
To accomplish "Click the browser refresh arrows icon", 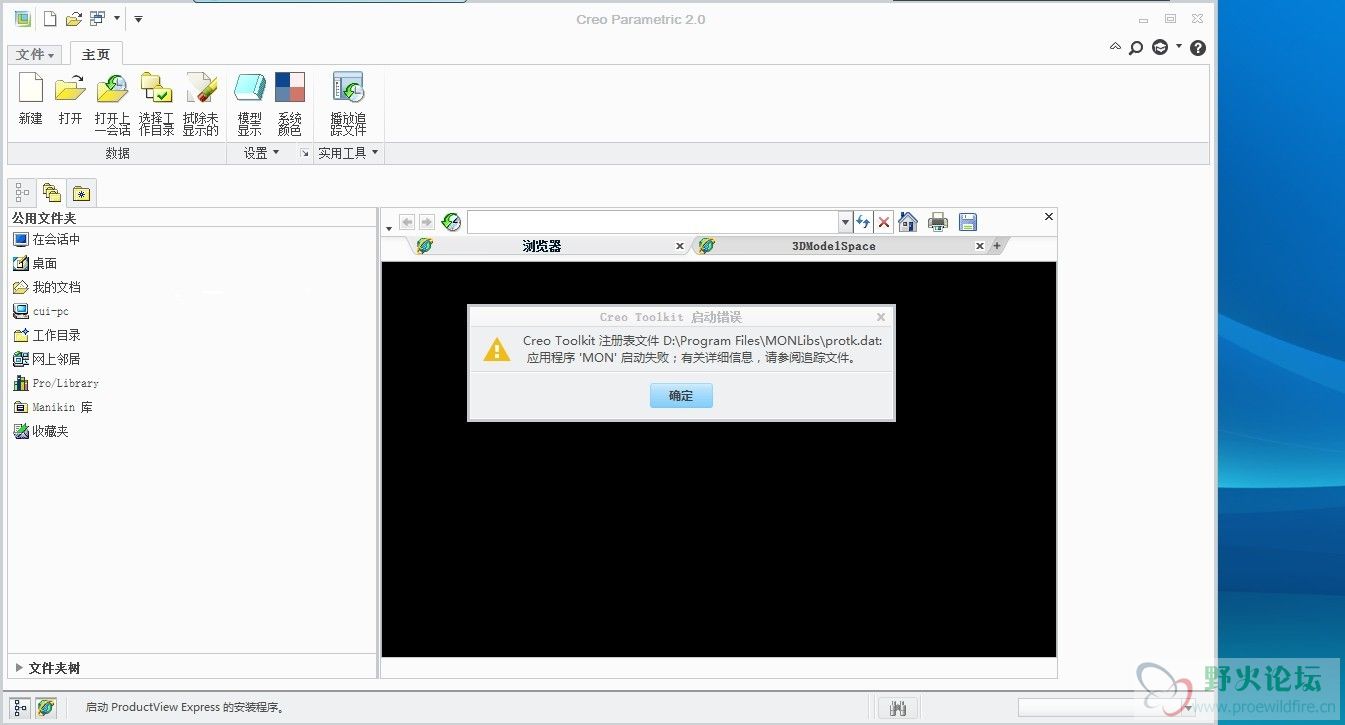I will [863, 222].
